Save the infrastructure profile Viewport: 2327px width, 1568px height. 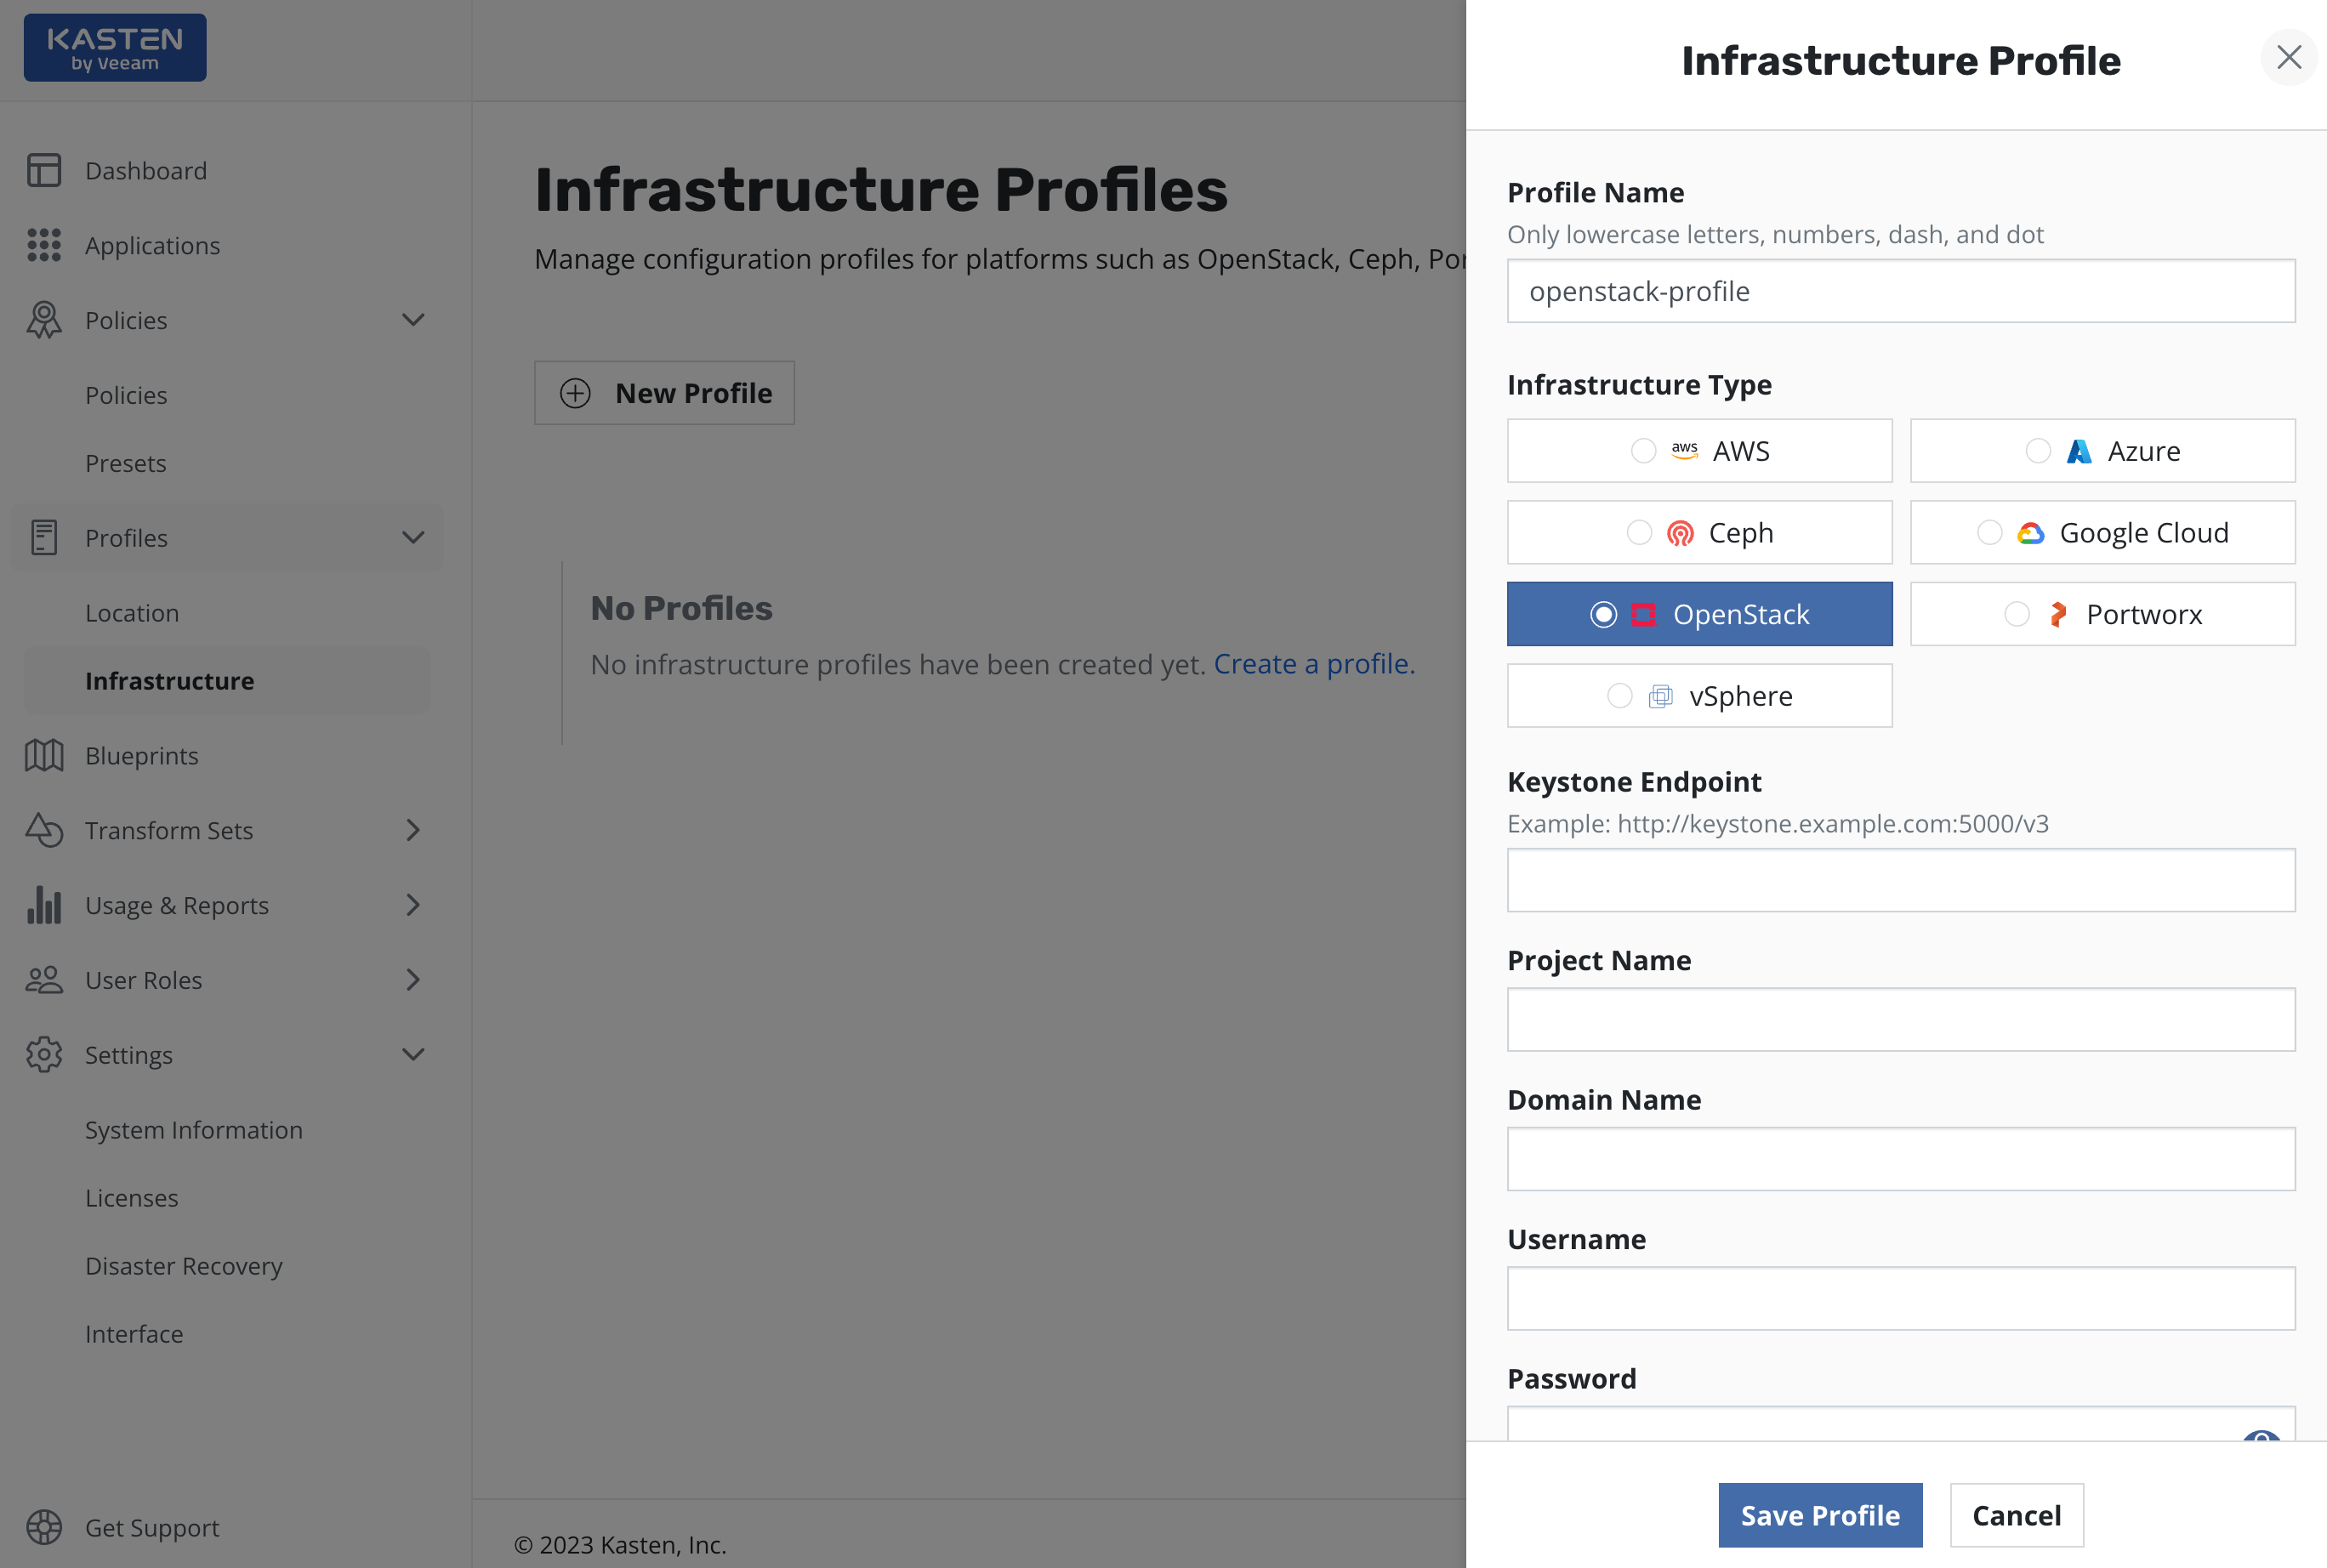1820,1515
